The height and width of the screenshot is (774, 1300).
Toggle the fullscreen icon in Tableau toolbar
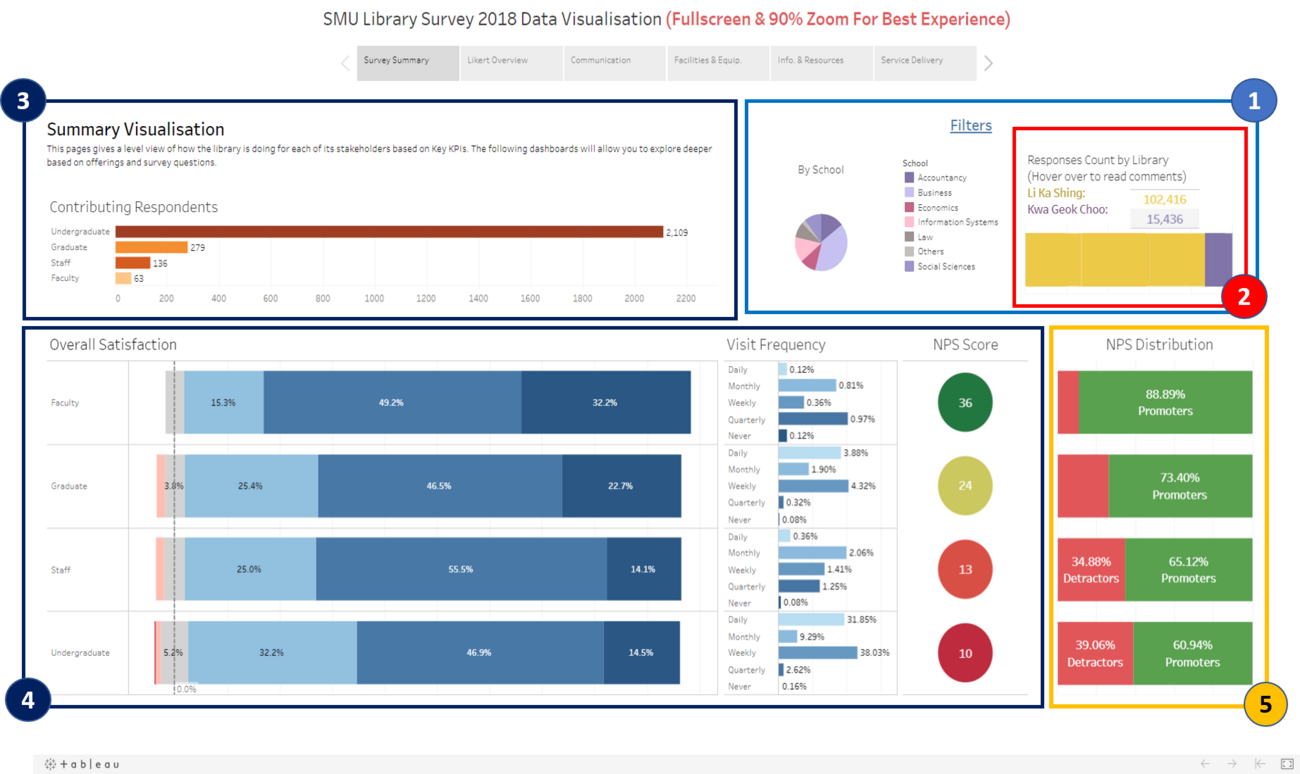(x=1287, y=764)
